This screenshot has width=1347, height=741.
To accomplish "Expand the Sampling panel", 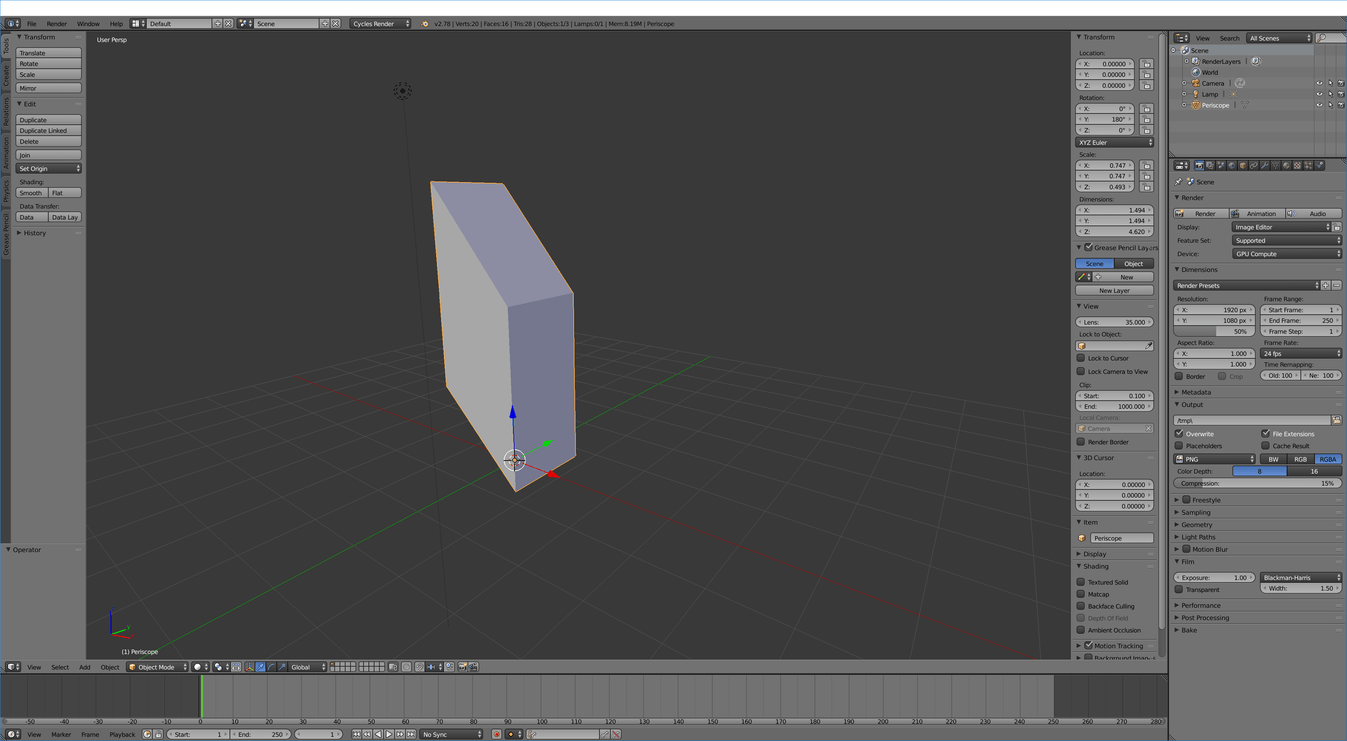I will [x=1196, y=512].
